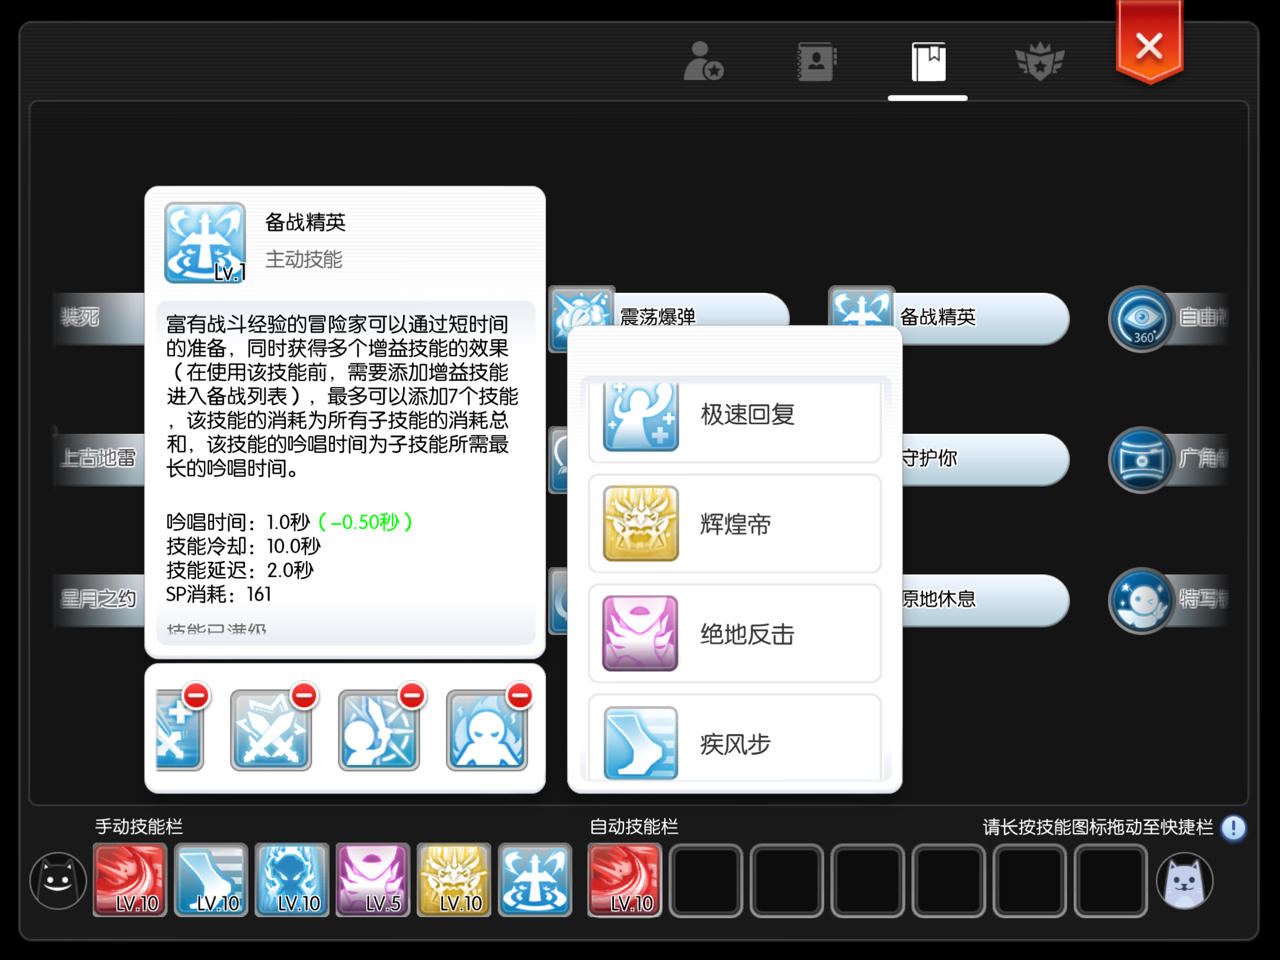Click the crossed swords skill icon
Viewport: 1280px width, 960px height.
pos(270,731)
